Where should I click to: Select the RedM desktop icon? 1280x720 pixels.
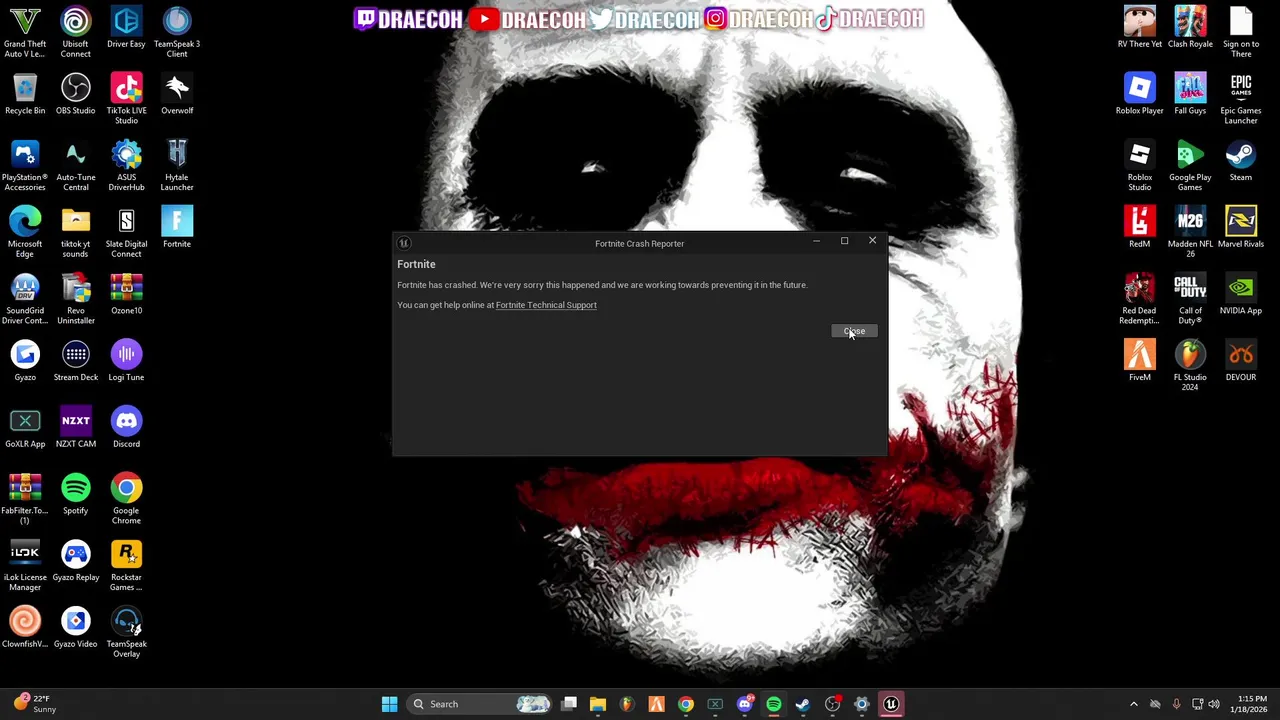click(1140, 227)
